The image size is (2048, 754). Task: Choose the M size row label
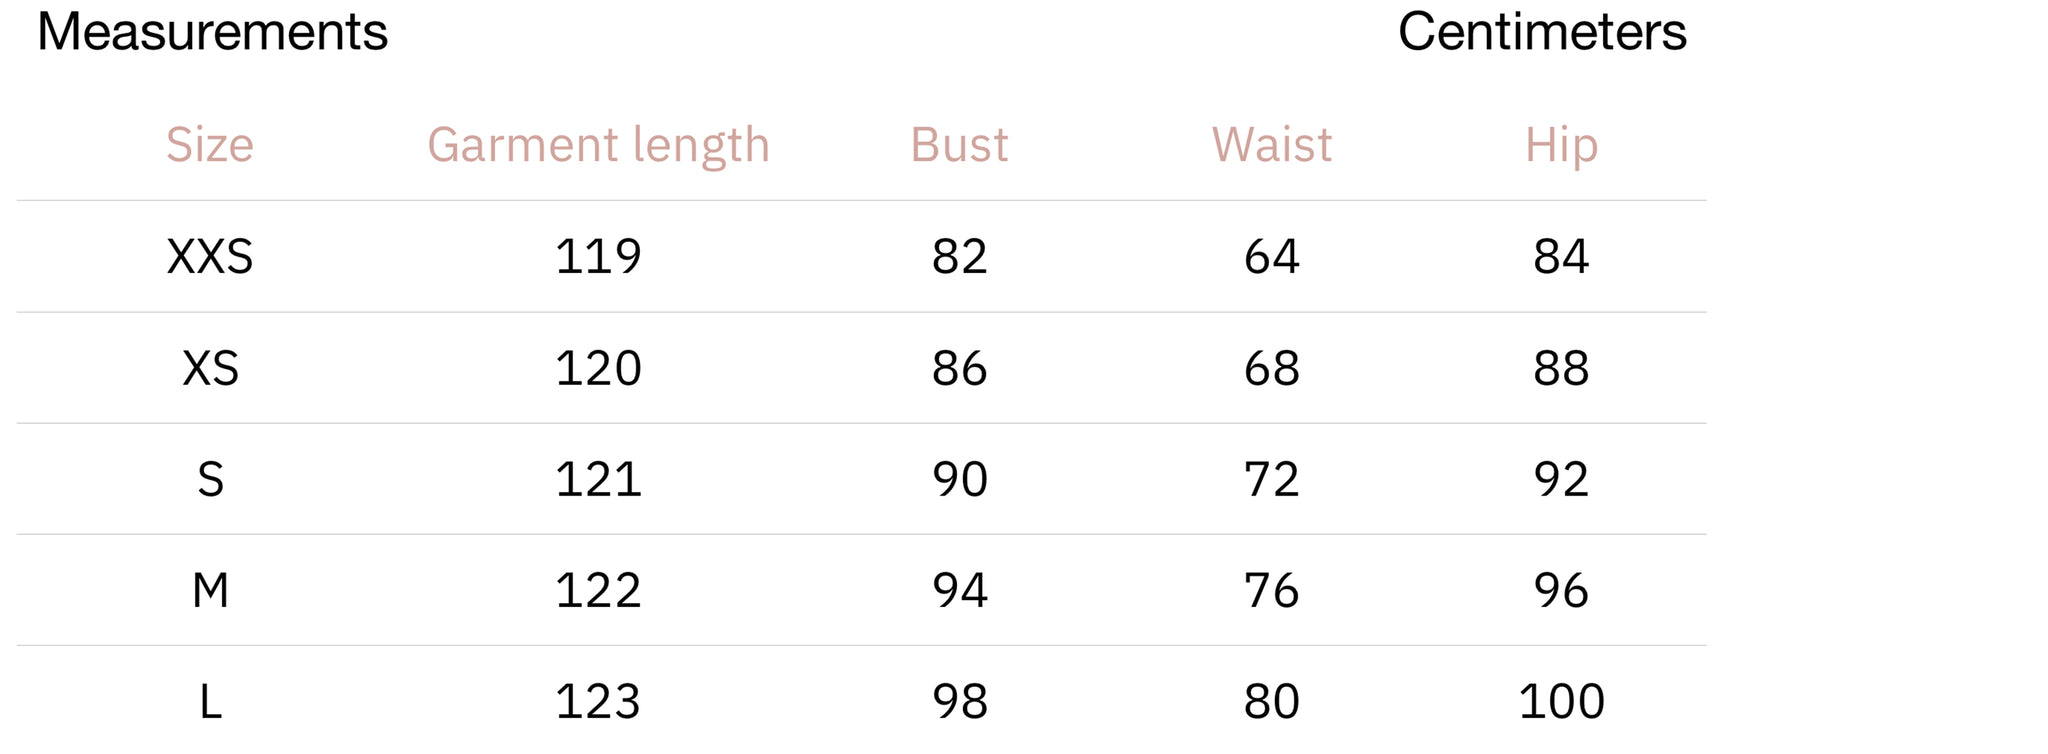210,590
